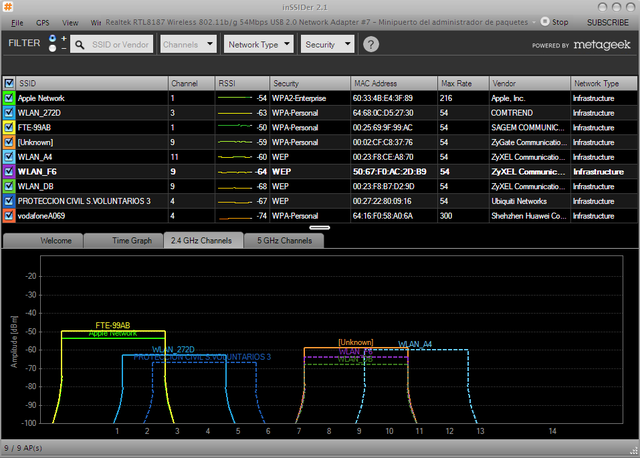Click the Ubiquiti Networks vendor cell

pos(519,201)
